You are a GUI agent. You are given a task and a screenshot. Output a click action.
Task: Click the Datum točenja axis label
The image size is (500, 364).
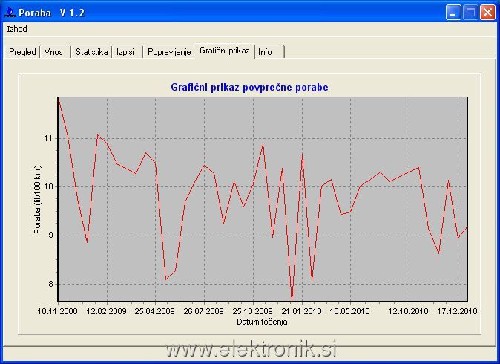(262, 322)
